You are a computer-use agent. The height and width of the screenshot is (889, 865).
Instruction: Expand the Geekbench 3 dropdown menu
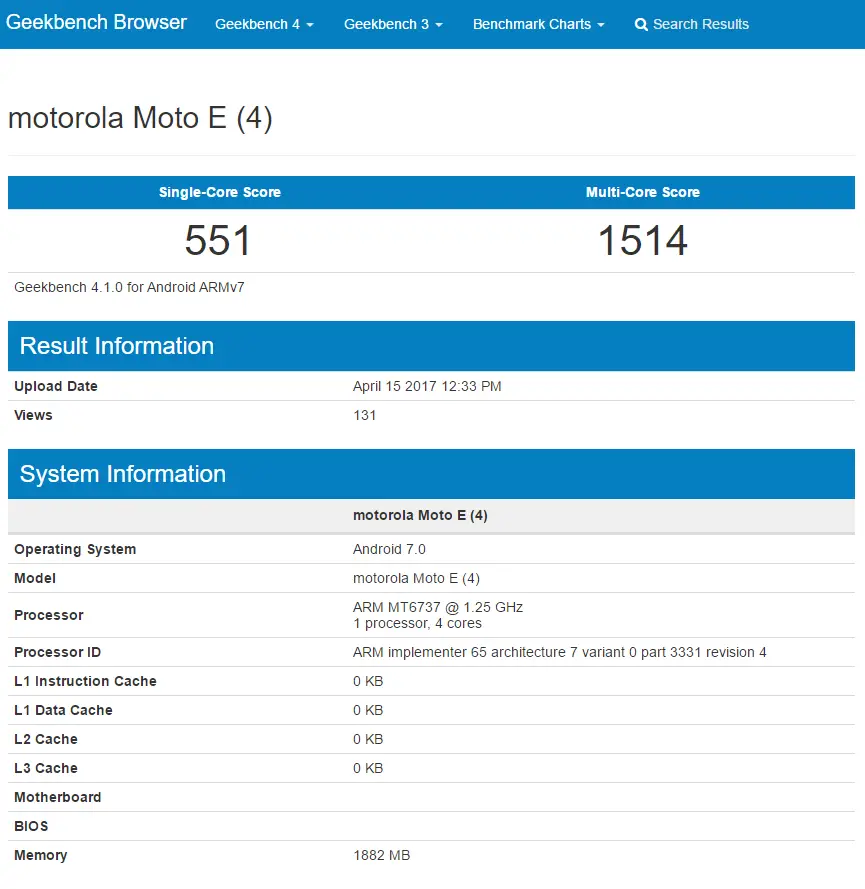pyautogui.click(x=393, y=24)
